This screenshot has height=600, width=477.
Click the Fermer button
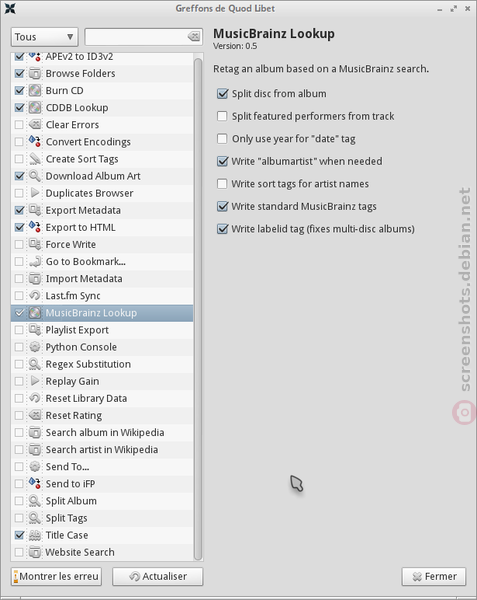[x=434, y=576]
